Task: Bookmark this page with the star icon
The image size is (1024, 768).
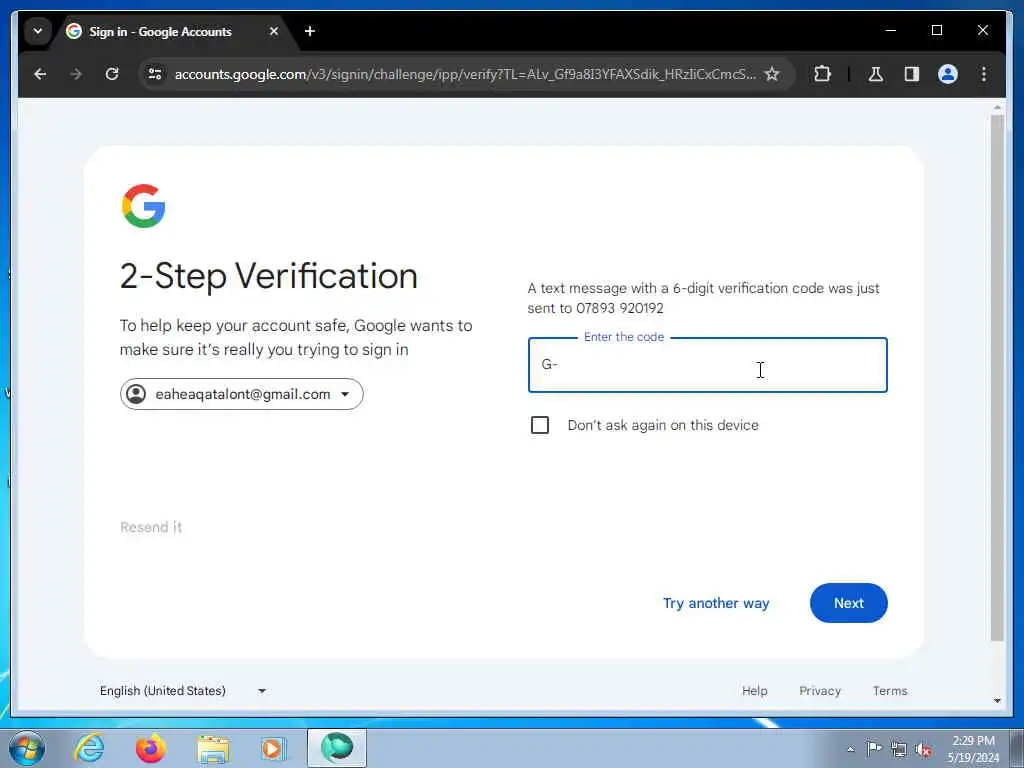Action: (x=772, y=74)
